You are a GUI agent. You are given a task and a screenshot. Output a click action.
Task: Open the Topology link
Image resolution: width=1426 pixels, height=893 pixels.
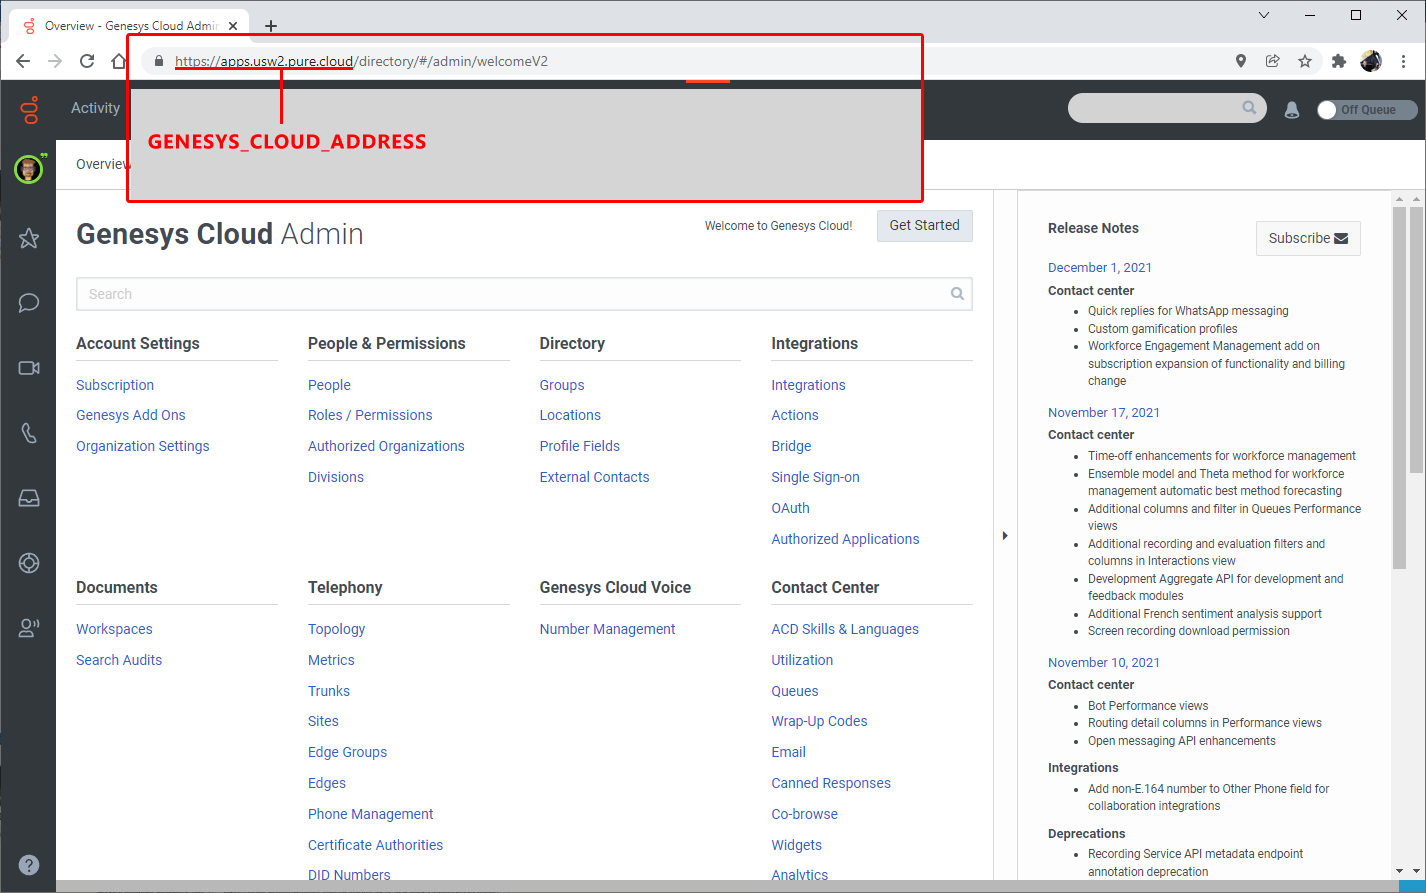[336, 629]
